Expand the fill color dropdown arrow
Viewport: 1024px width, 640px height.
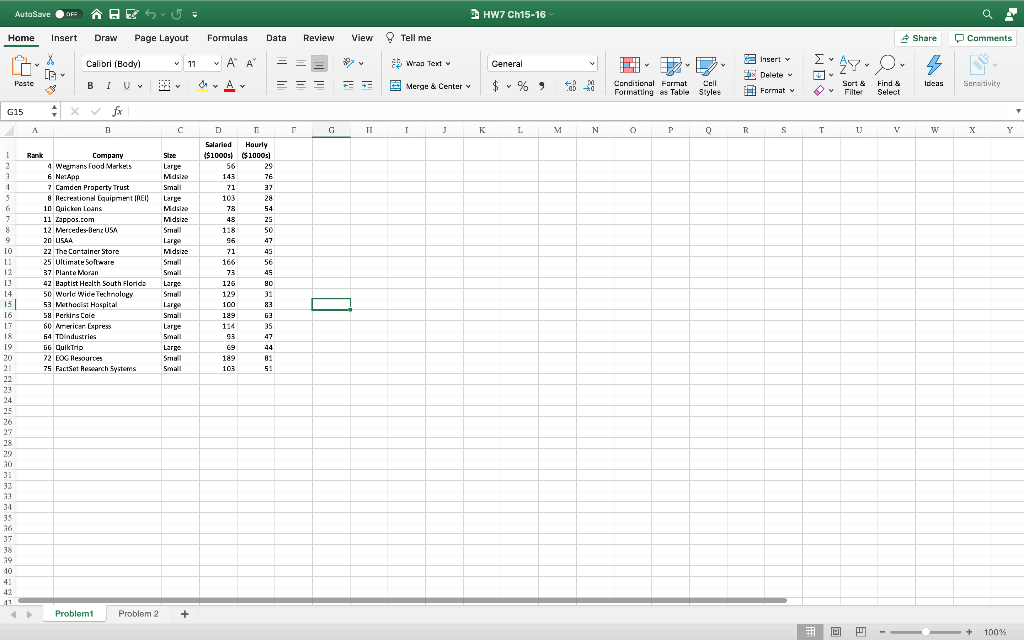click(x=216, y=86)
